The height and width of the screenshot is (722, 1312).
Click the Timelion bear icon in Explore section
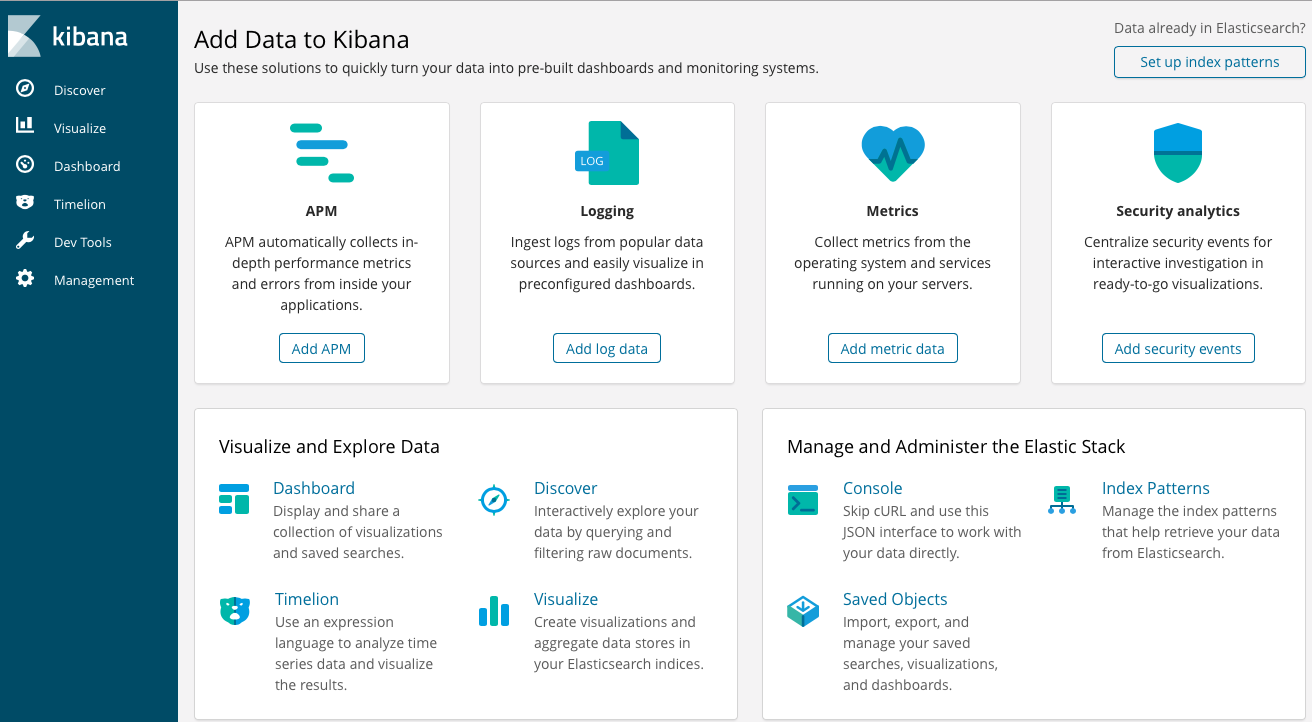point(234,610)
